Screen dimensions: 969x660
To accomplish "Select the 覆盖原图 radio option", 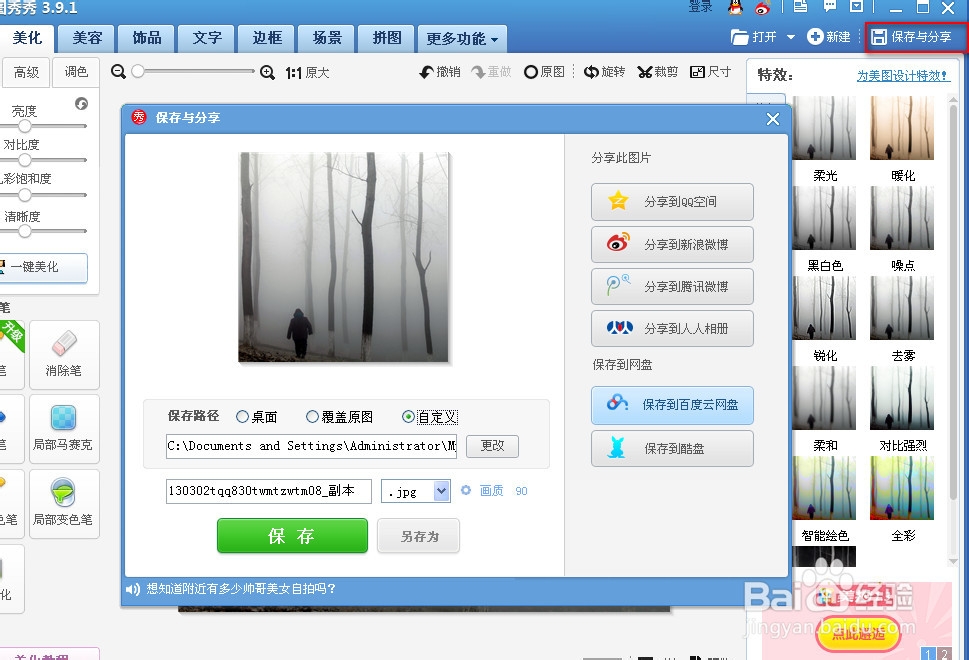I will point(340,417).
